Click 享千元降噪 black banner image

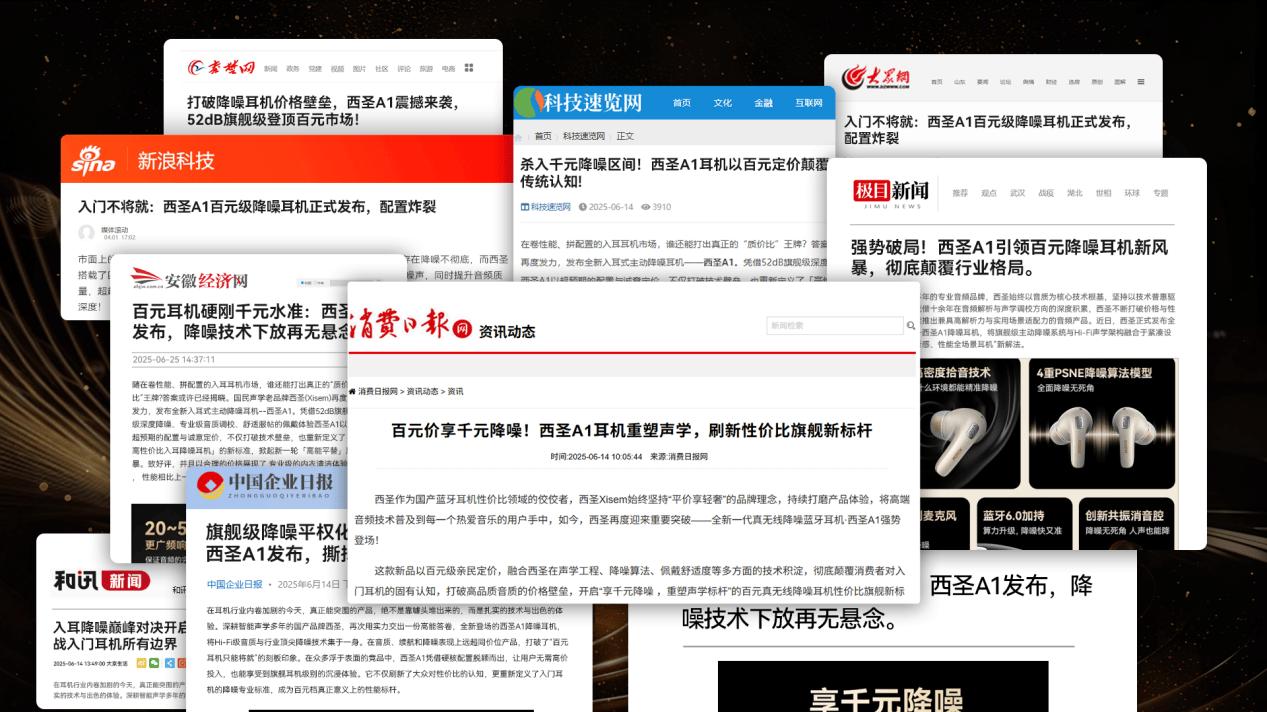883,686
